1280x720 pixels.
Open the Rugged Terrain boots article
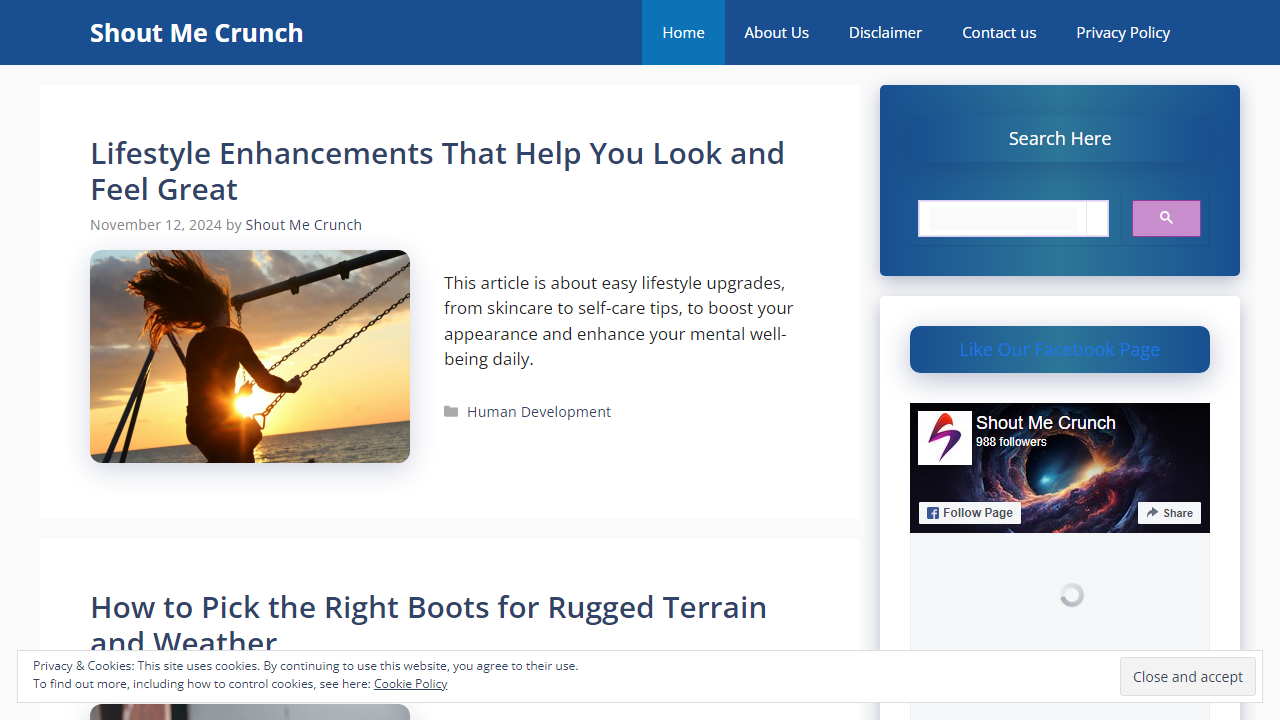pos(428,608)
